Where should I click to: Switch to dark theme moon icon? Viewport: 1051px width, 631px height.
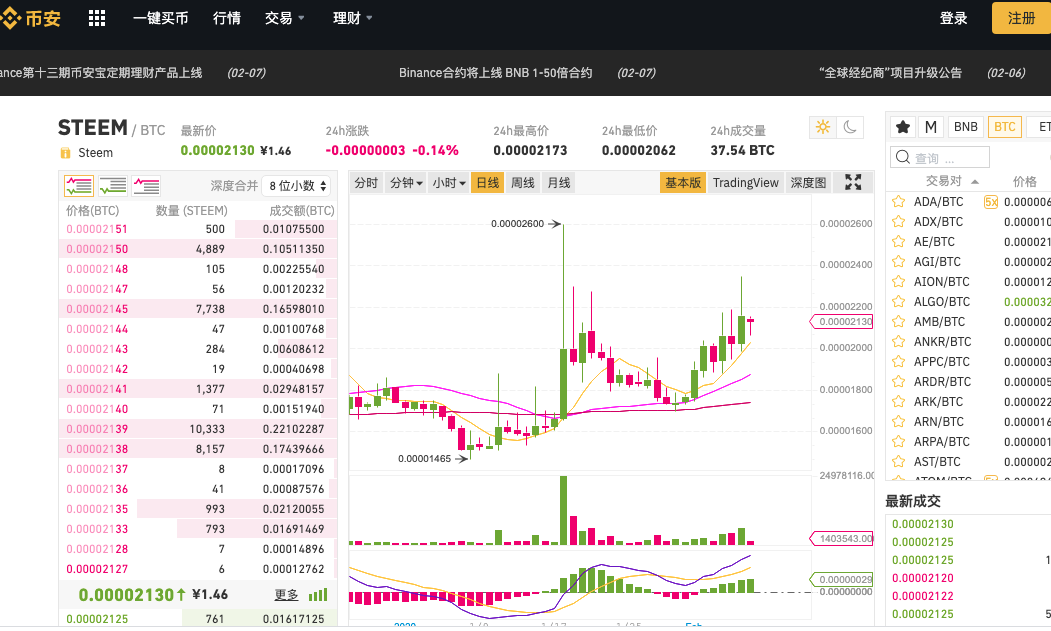[x=850, y=127]
